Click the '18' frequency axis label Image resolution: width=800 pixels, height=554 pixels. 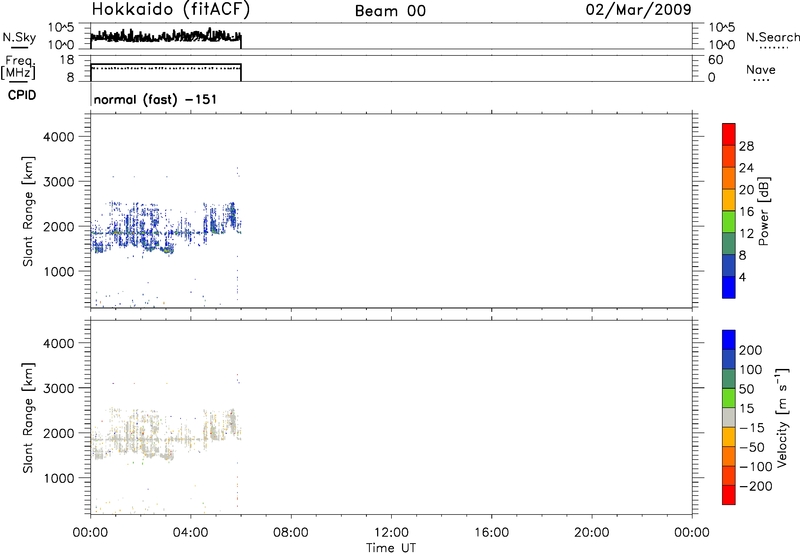point(67,60)
